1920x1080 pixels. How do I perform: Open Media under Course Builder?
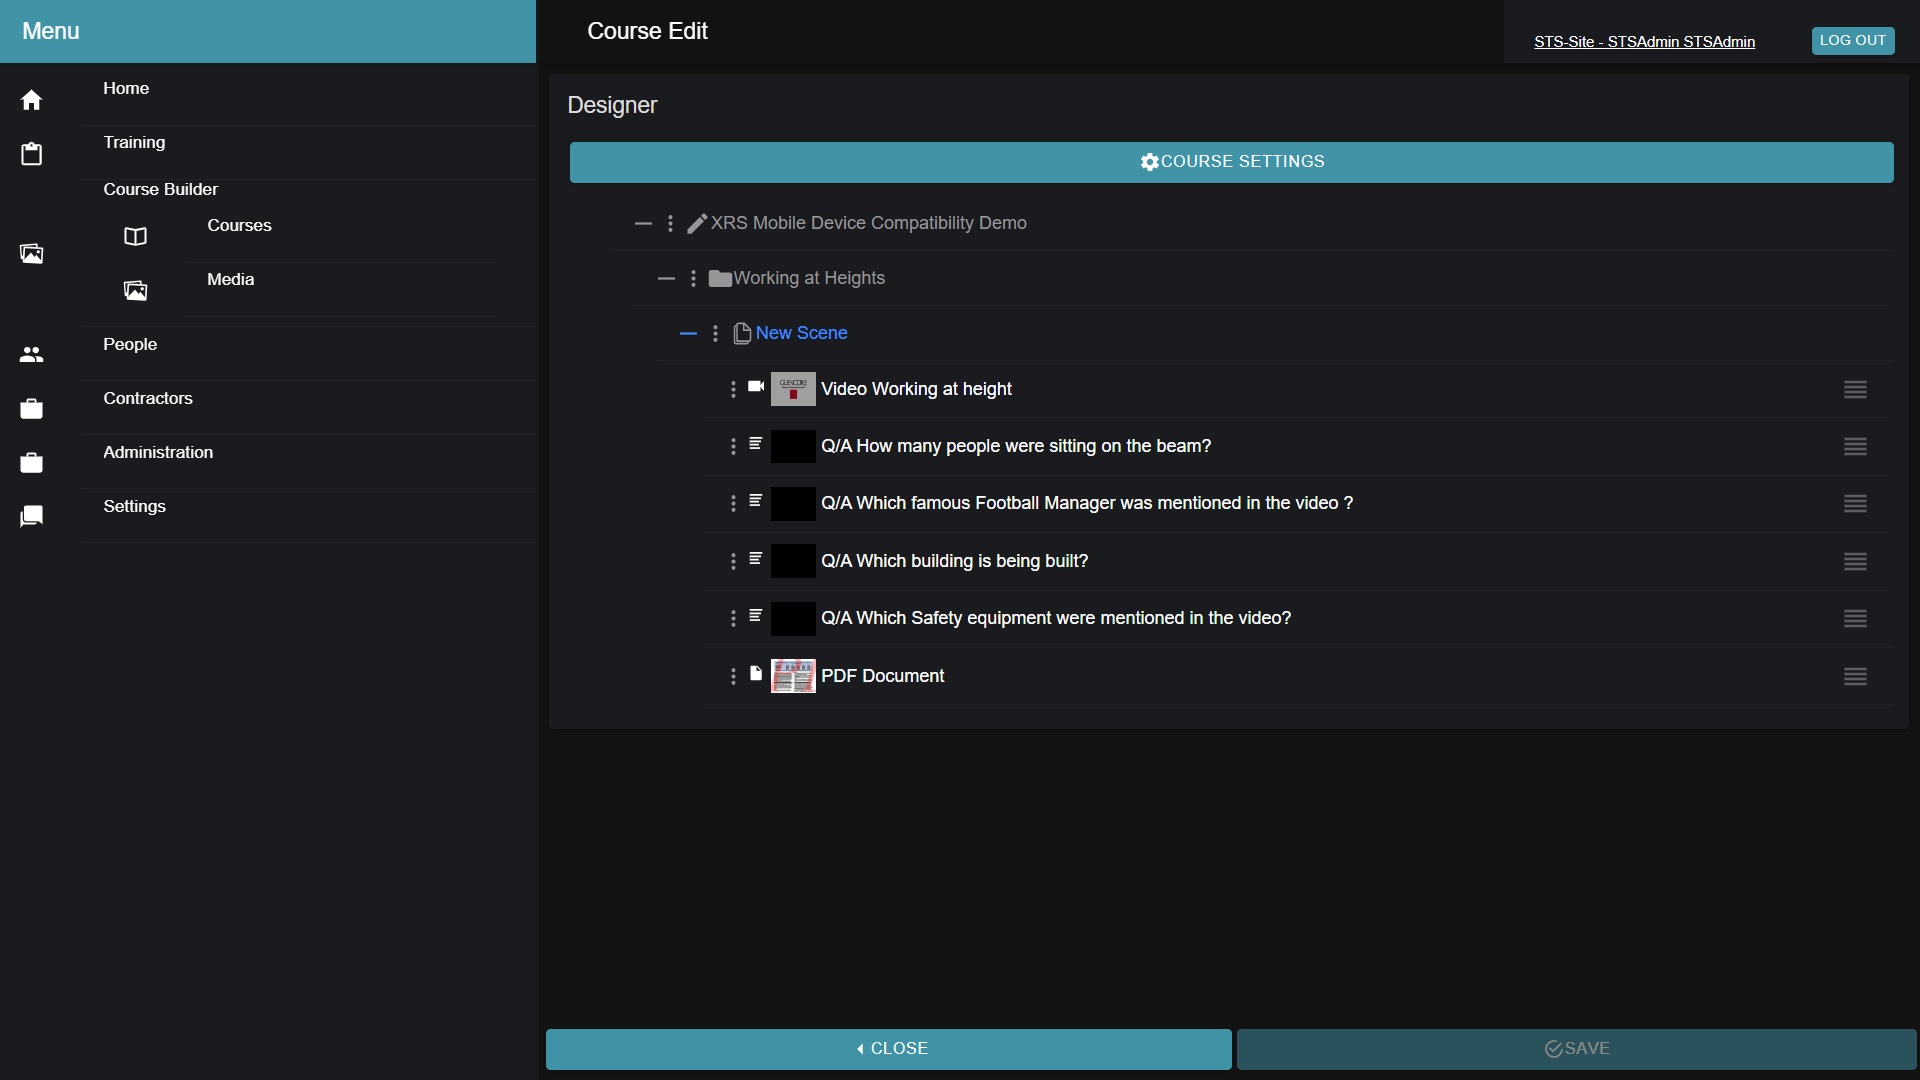click(x=230, y=280)
